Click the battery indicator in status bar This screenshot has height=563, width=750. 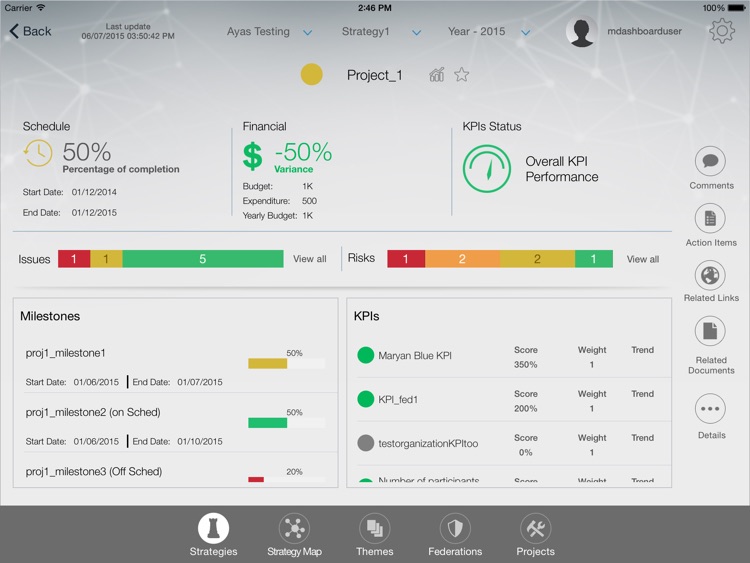(736, 8)
